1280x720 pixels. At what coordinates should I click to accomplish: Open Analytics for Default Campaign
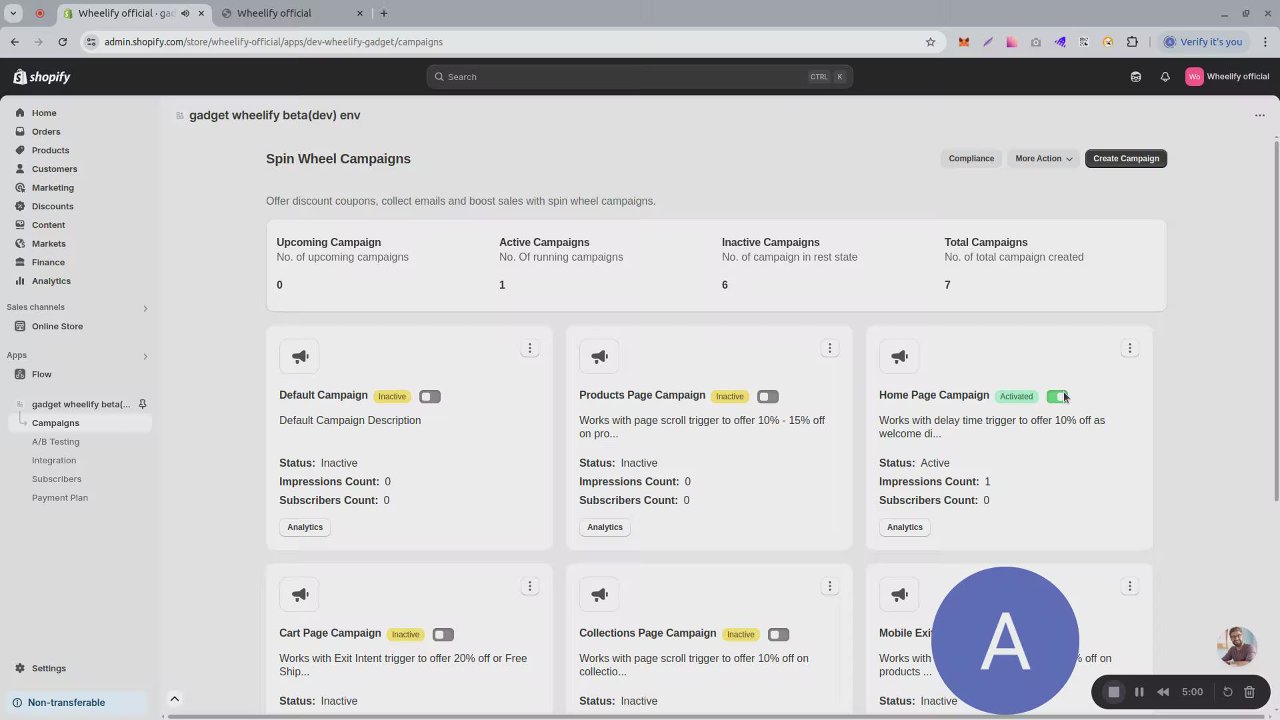(x=305, y=527)
